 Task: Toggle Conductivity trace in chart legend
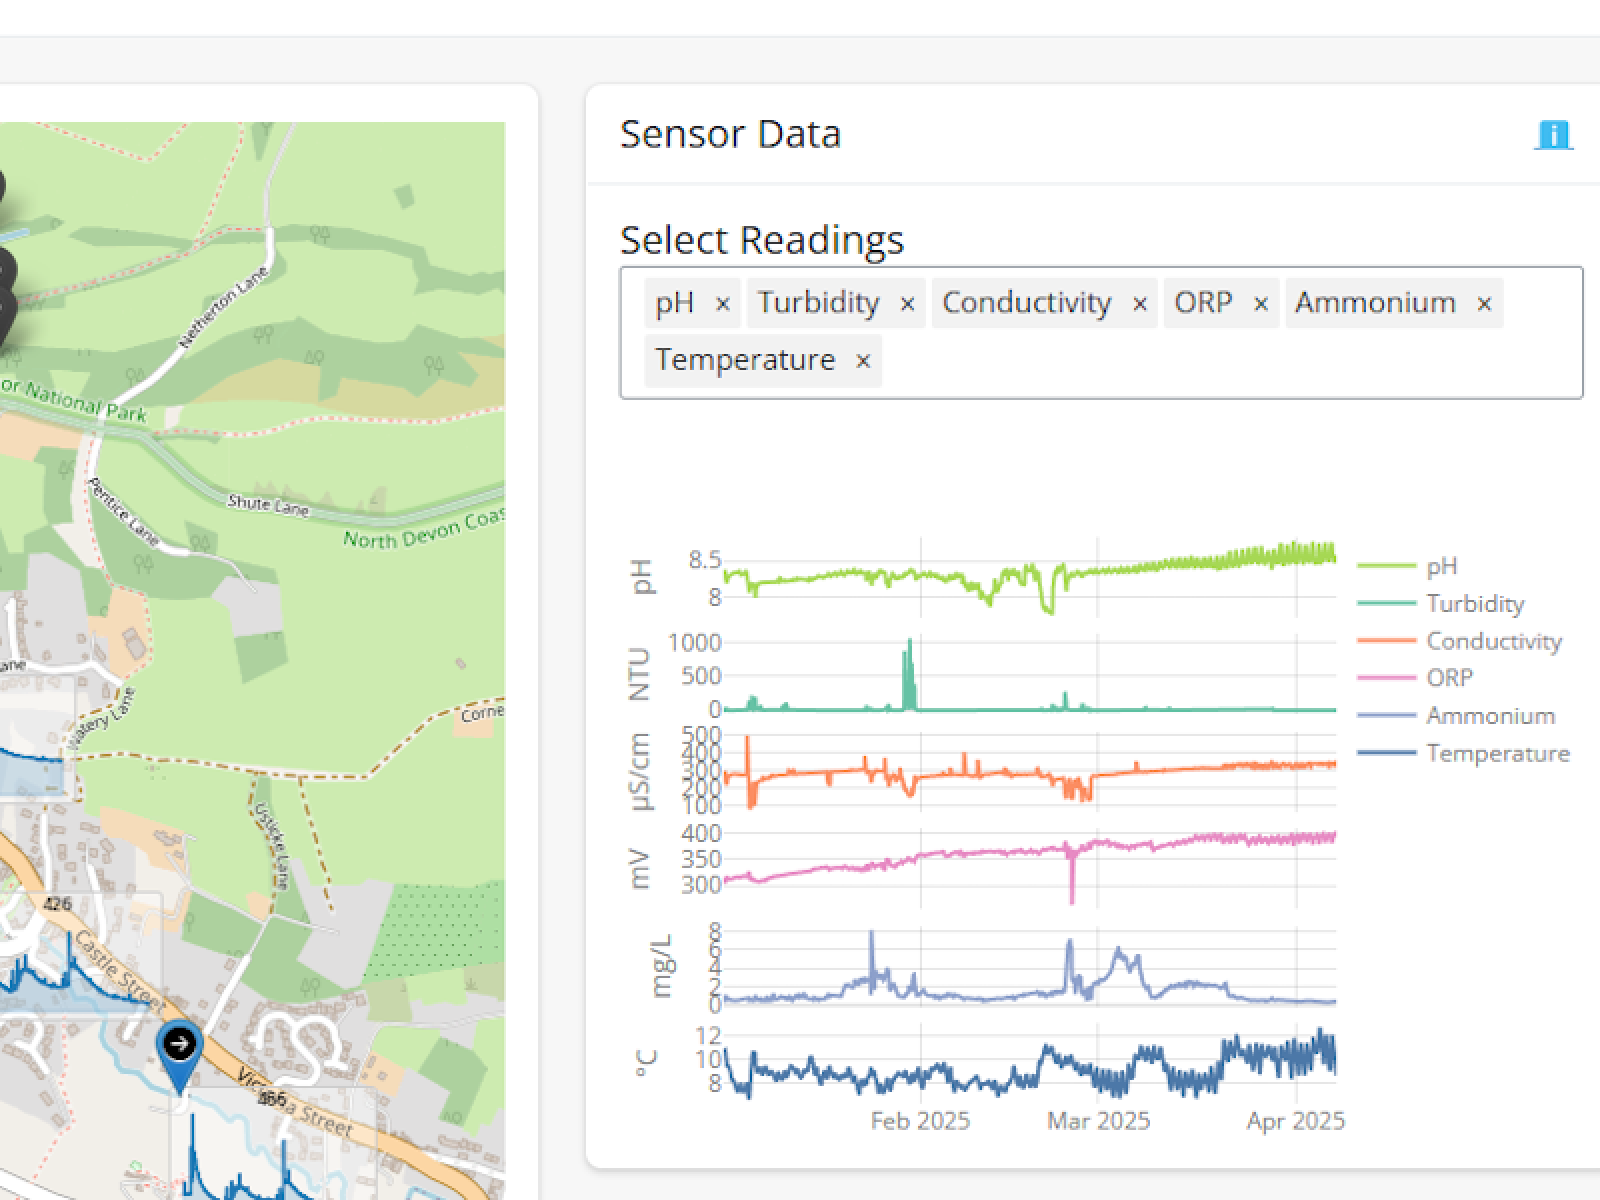coord(1493,641)
